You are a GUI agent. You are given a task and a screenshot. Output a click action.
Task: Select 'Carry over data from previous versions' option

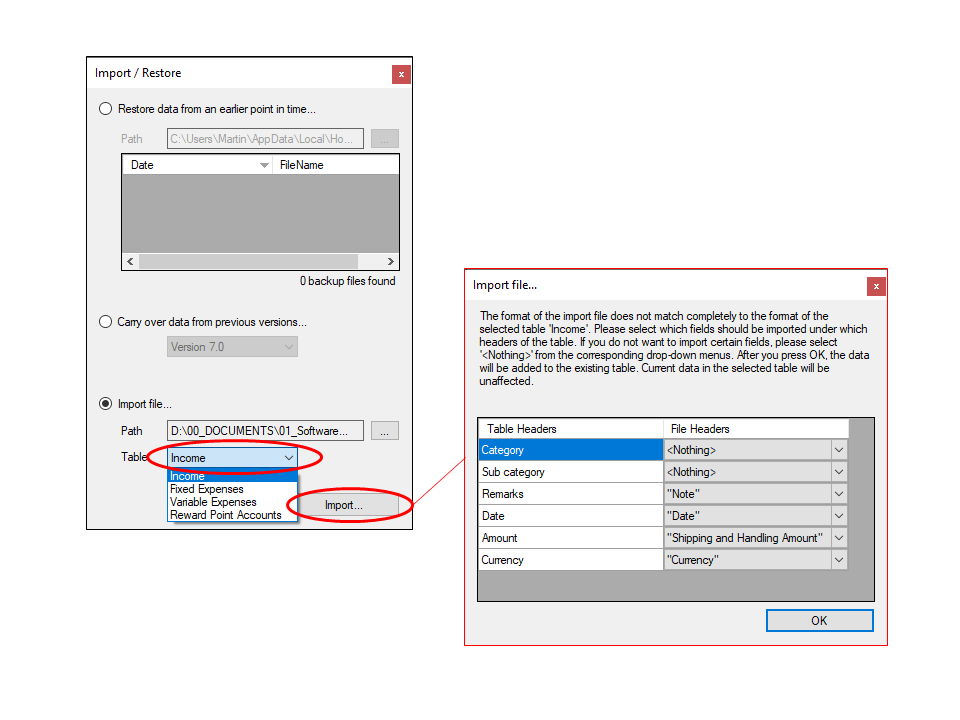pyautogui.click(x=106, y=322)
